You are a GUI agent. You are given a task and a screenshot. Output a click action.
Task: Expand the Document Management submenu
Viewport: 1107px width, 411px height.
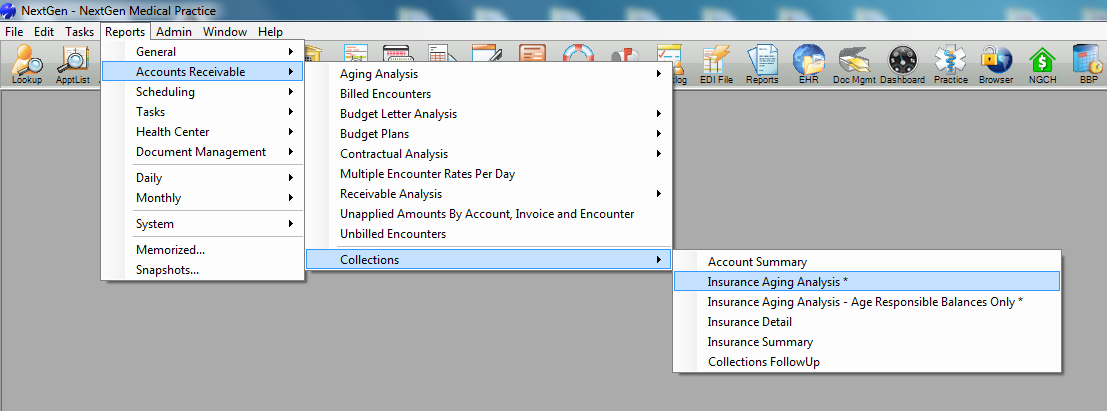click(x=203, y=152)
